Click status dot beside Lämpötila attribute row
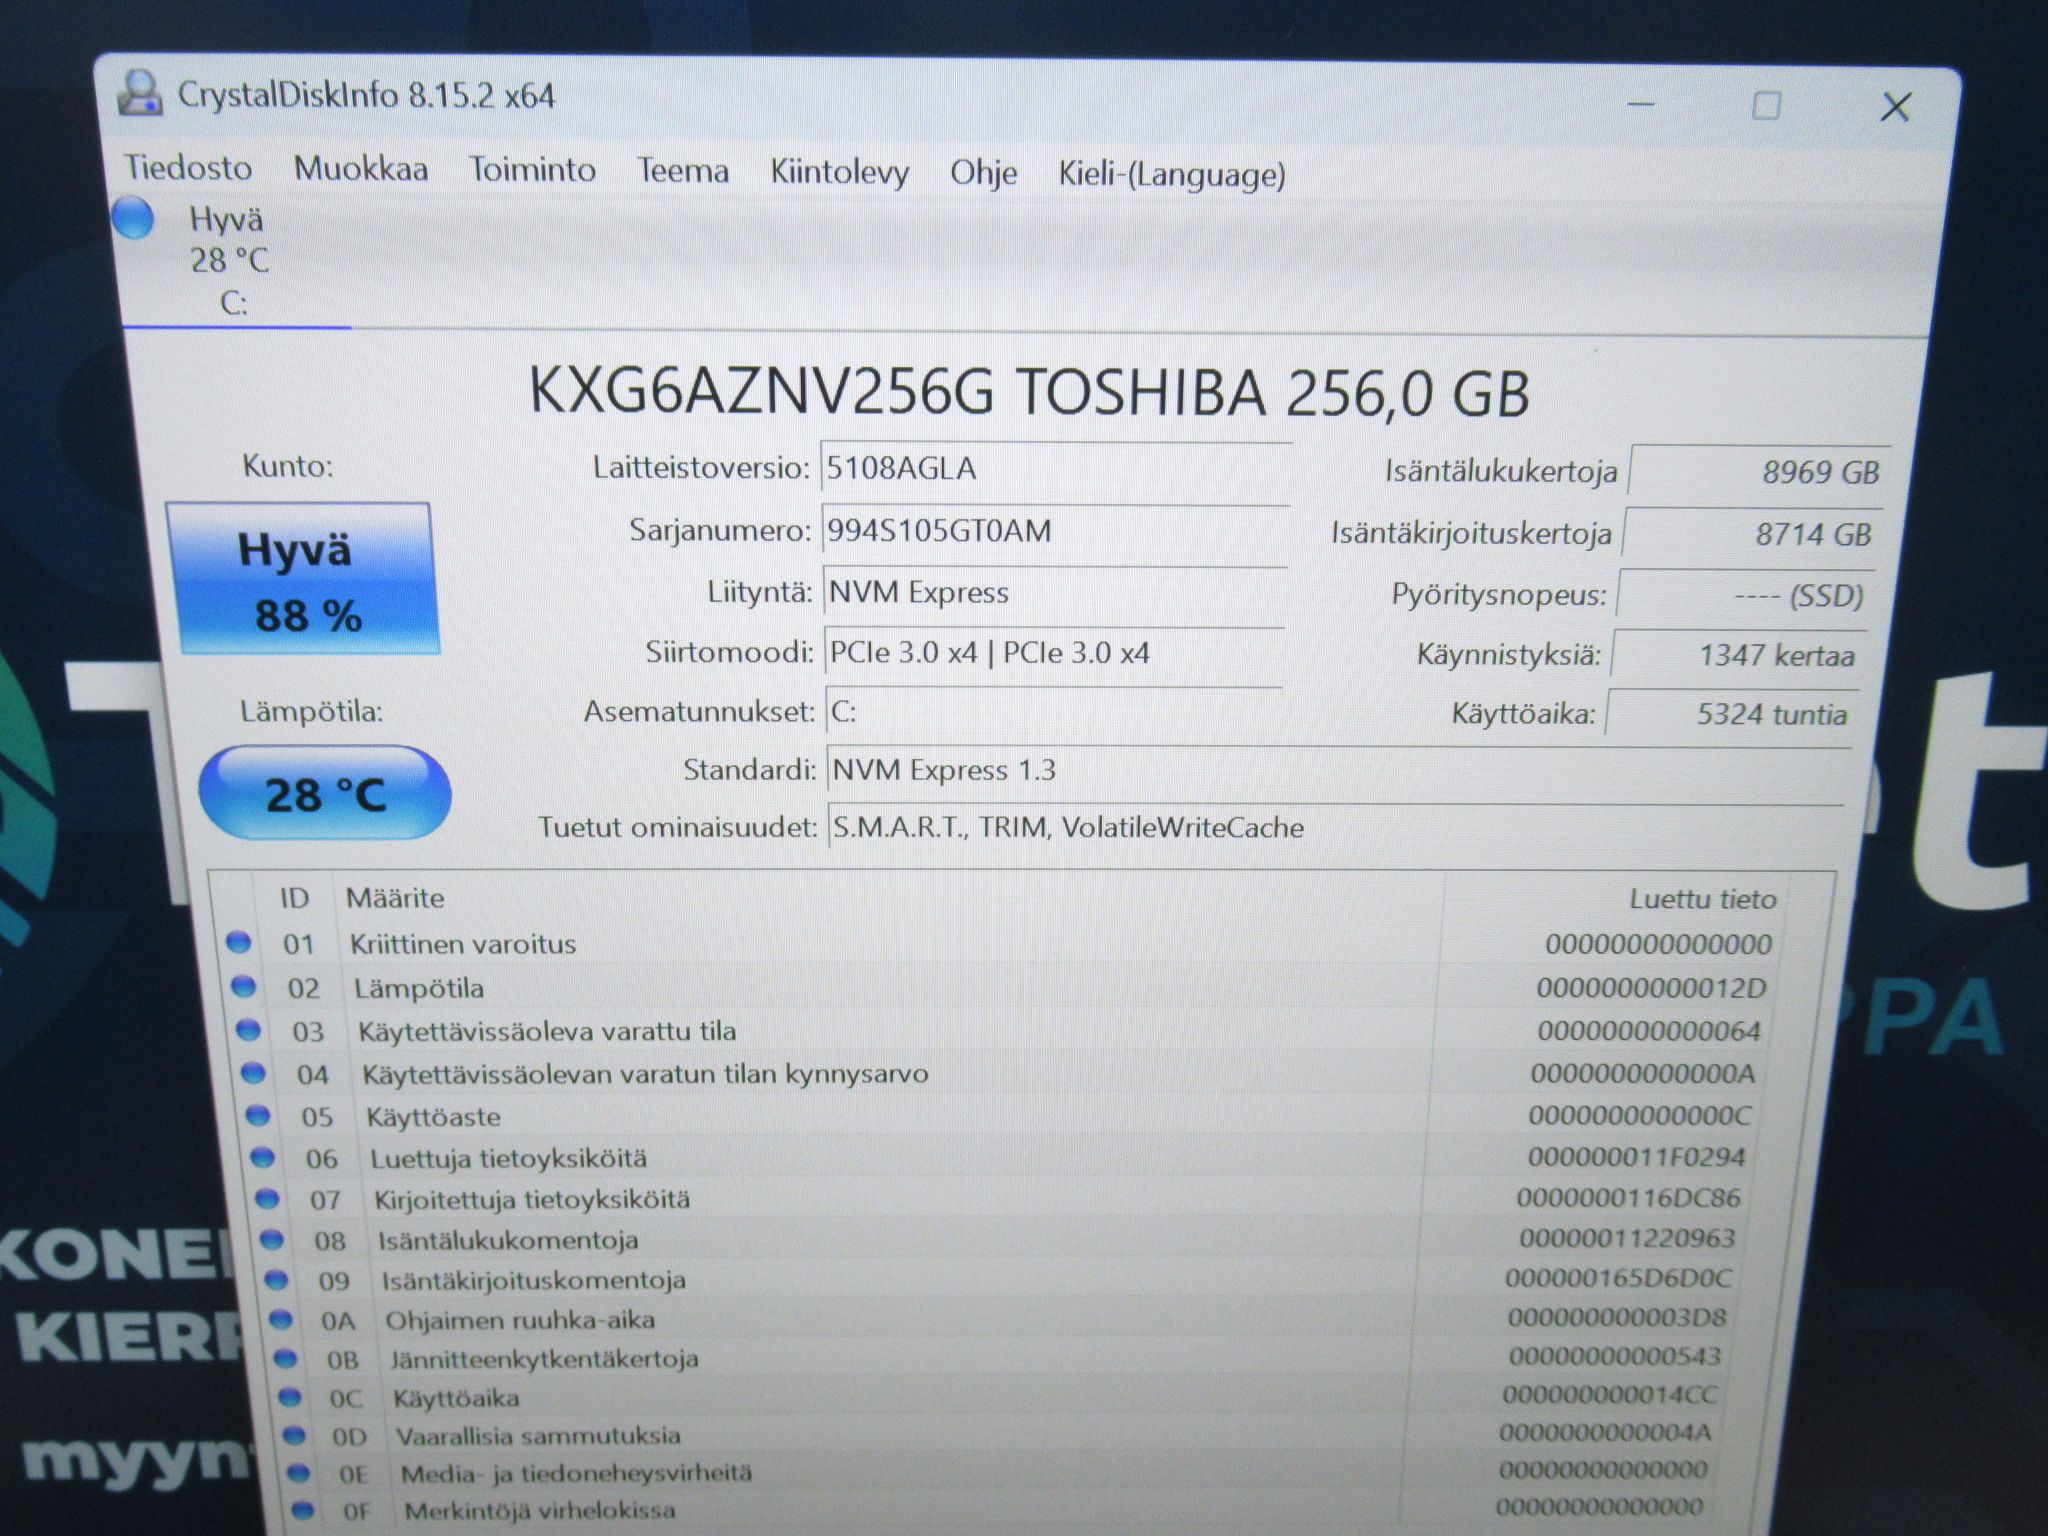Viewport: 2048px width, 1536px height. pyautogui.click(x=243, y=986)
